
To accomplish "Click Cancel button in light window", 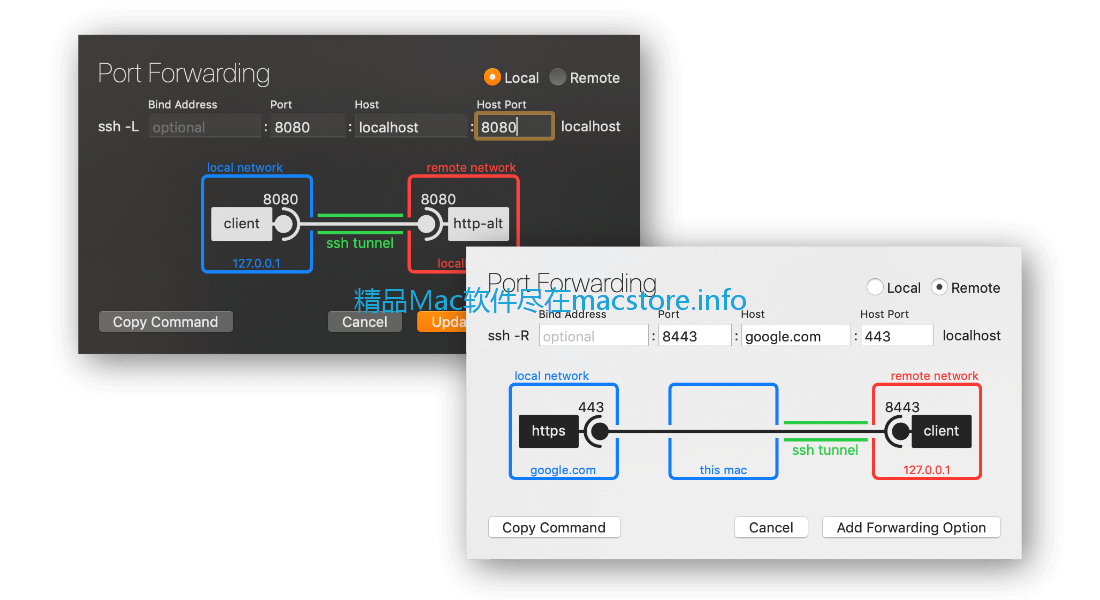I will (x=771, y=528).
